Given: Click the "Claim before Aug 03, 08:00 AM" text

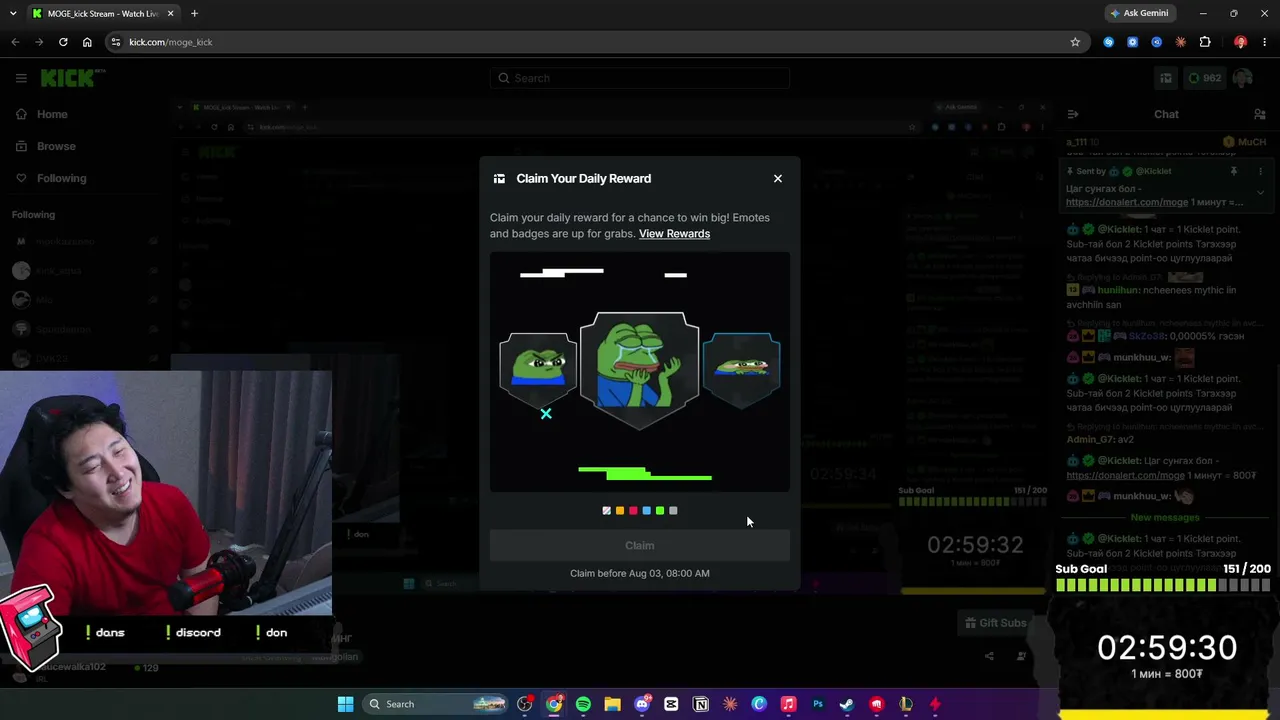Looking at the screenshot, I should coord(640,573).
